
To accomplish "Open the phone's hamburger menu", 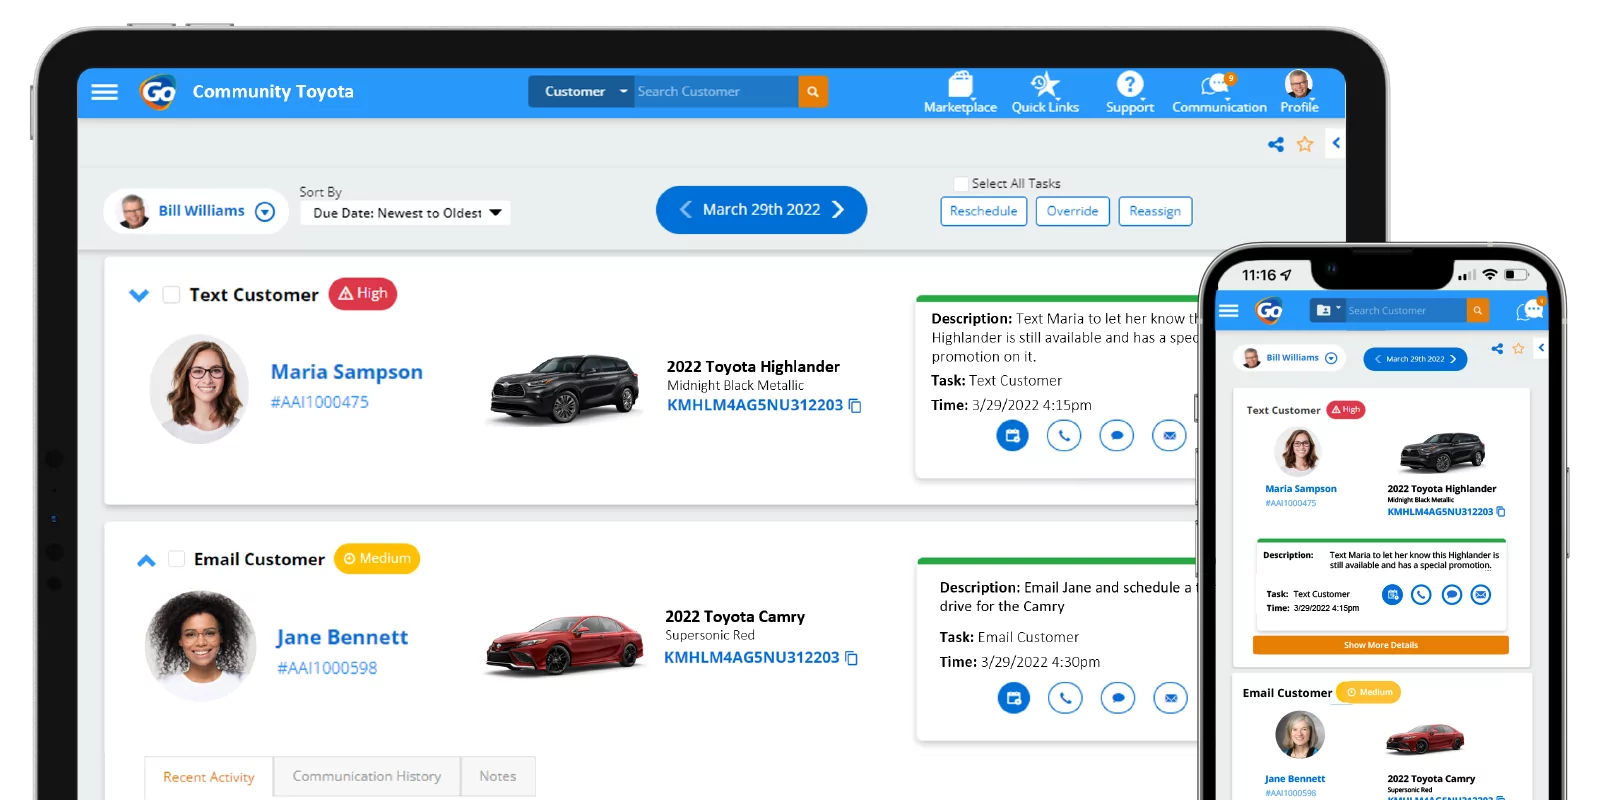I will pyautogui.click(x=1229, y=311).
